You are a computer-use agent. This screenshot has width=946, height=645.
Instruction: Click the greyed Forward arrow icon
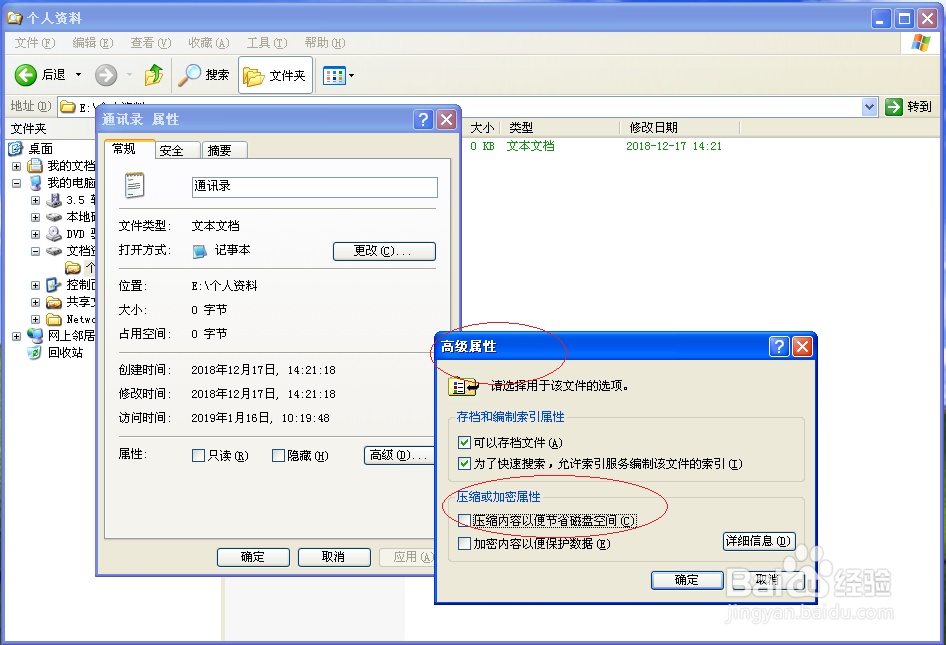point(106,75)
